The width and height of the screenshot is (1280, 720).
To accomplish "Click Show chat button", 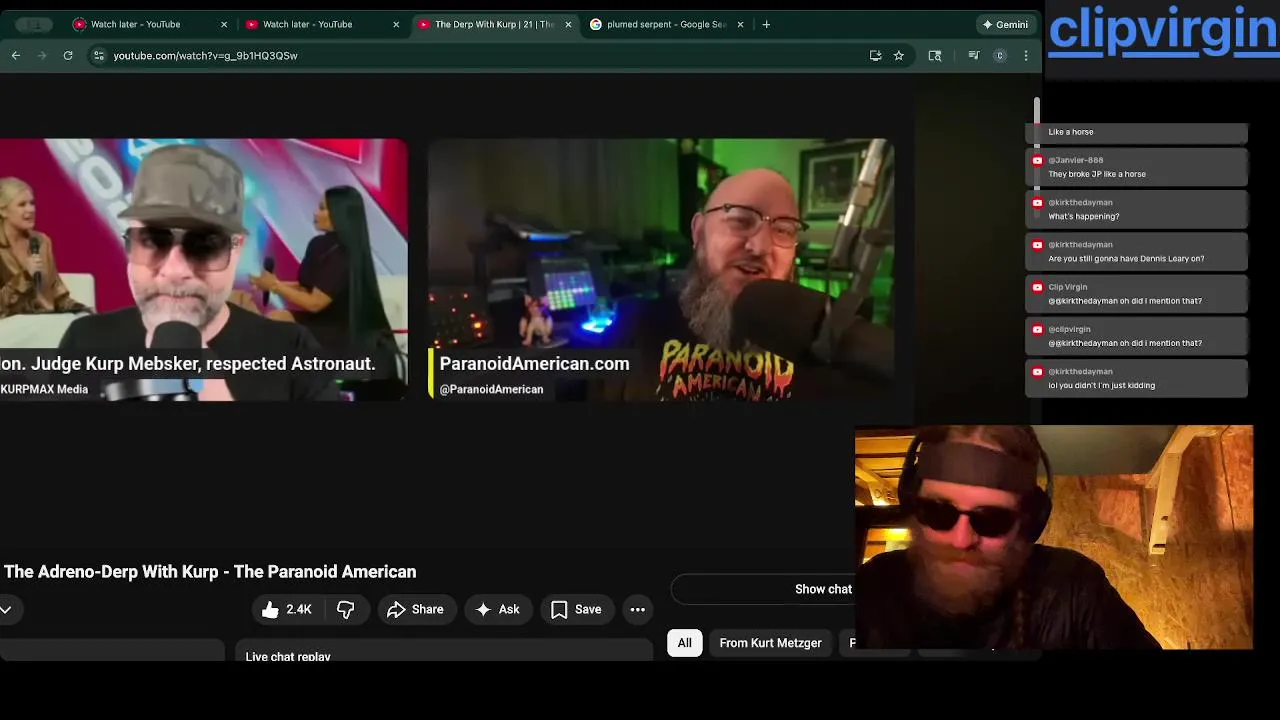I will click(x=823, y=589).
